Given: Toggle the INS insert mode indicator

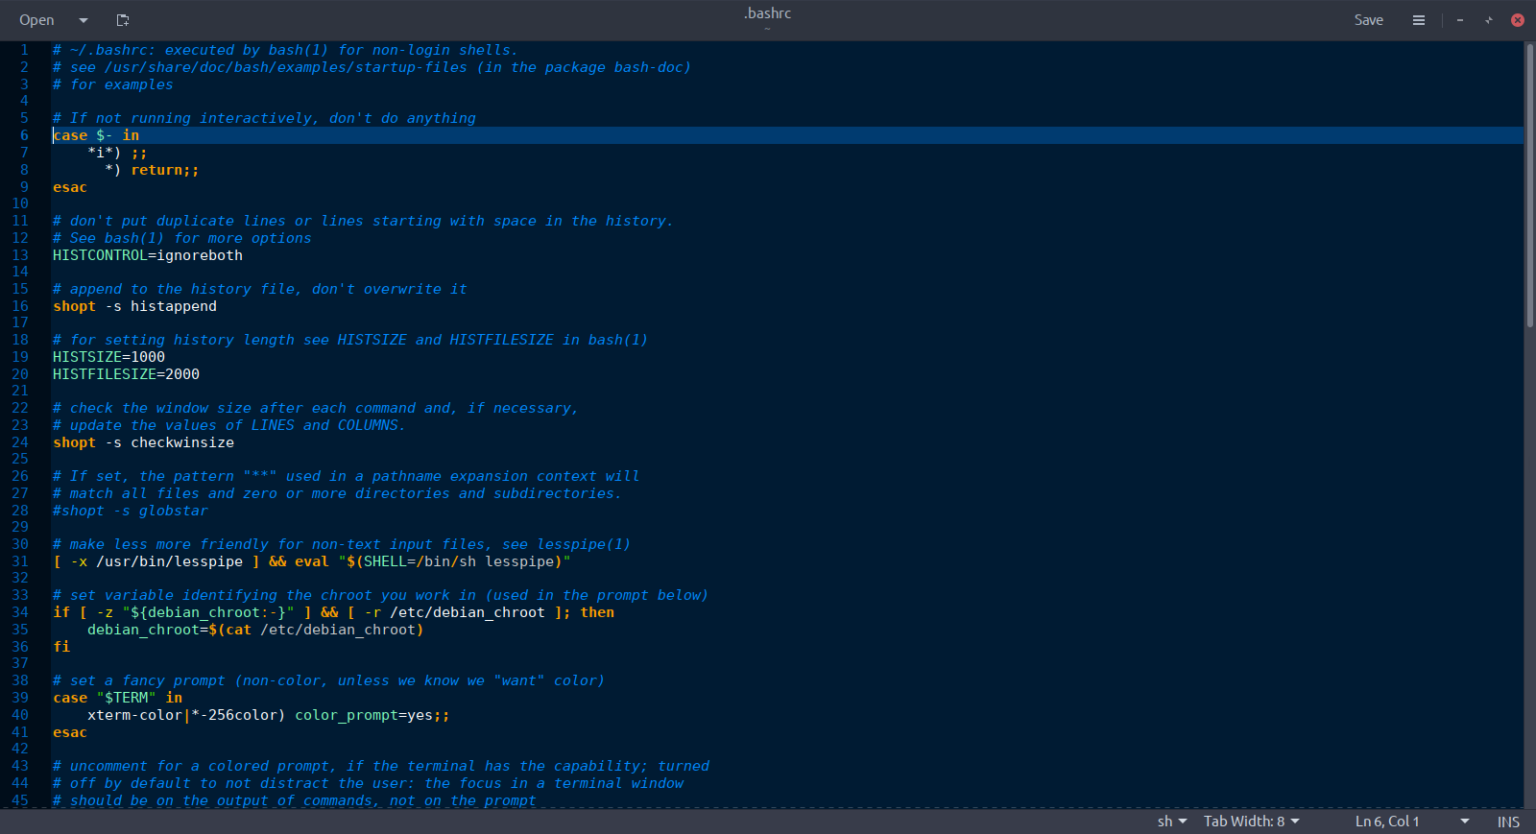Looking at the screenshot, I should 1508,822.
